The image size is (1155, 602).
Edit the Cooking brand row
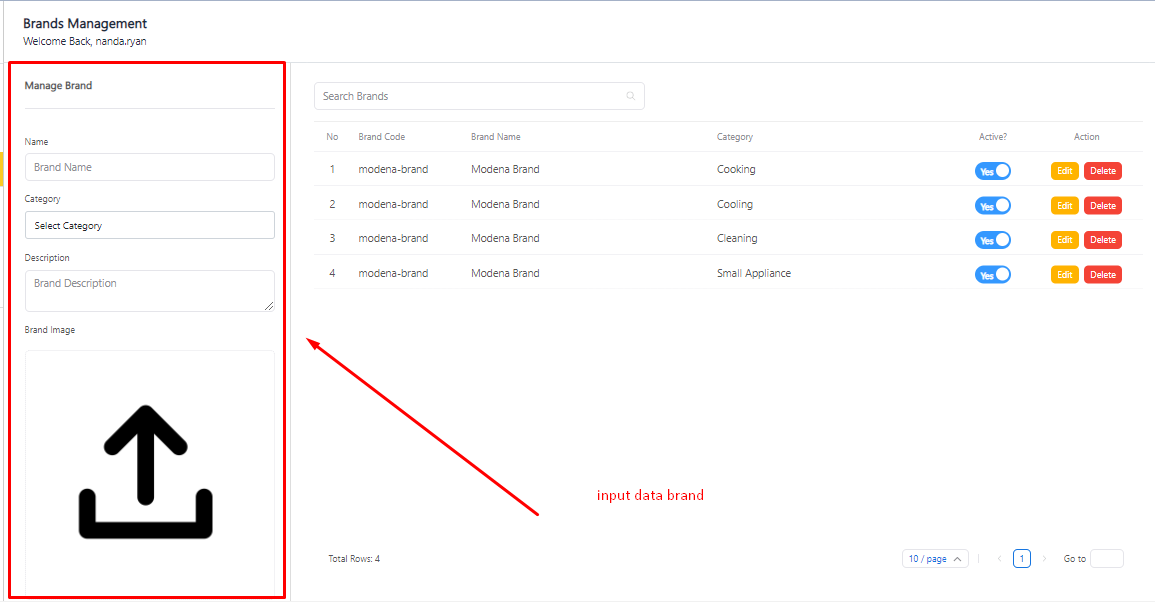click(1064, 171)
